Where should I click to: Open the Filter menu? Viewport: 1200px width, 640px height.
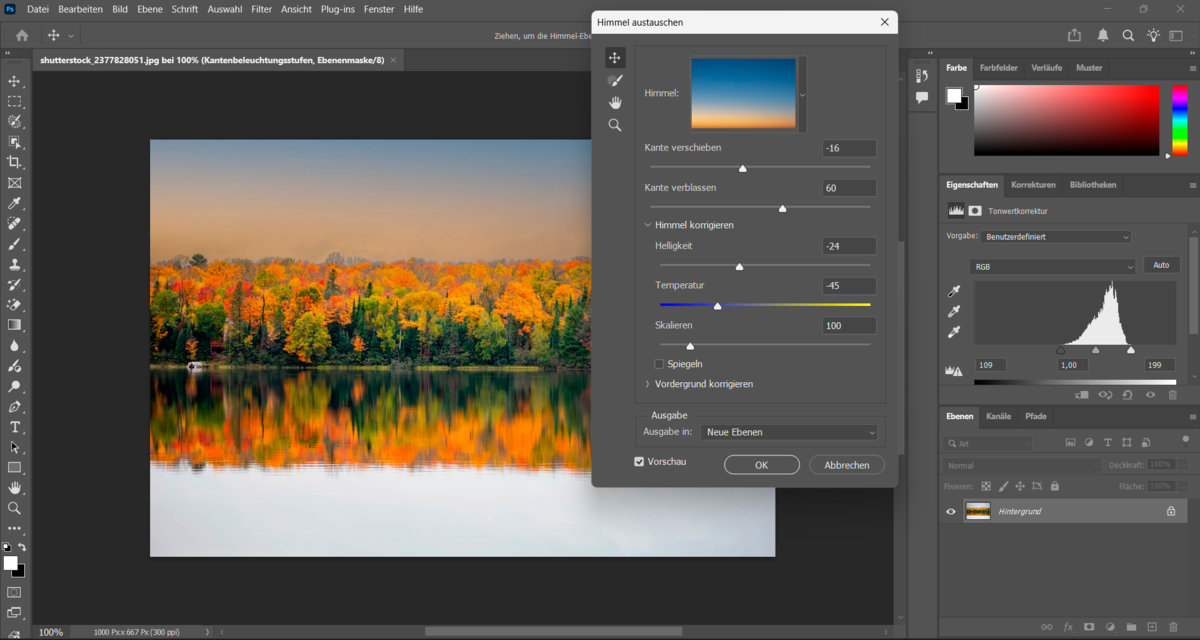click(x=261, y=9)
